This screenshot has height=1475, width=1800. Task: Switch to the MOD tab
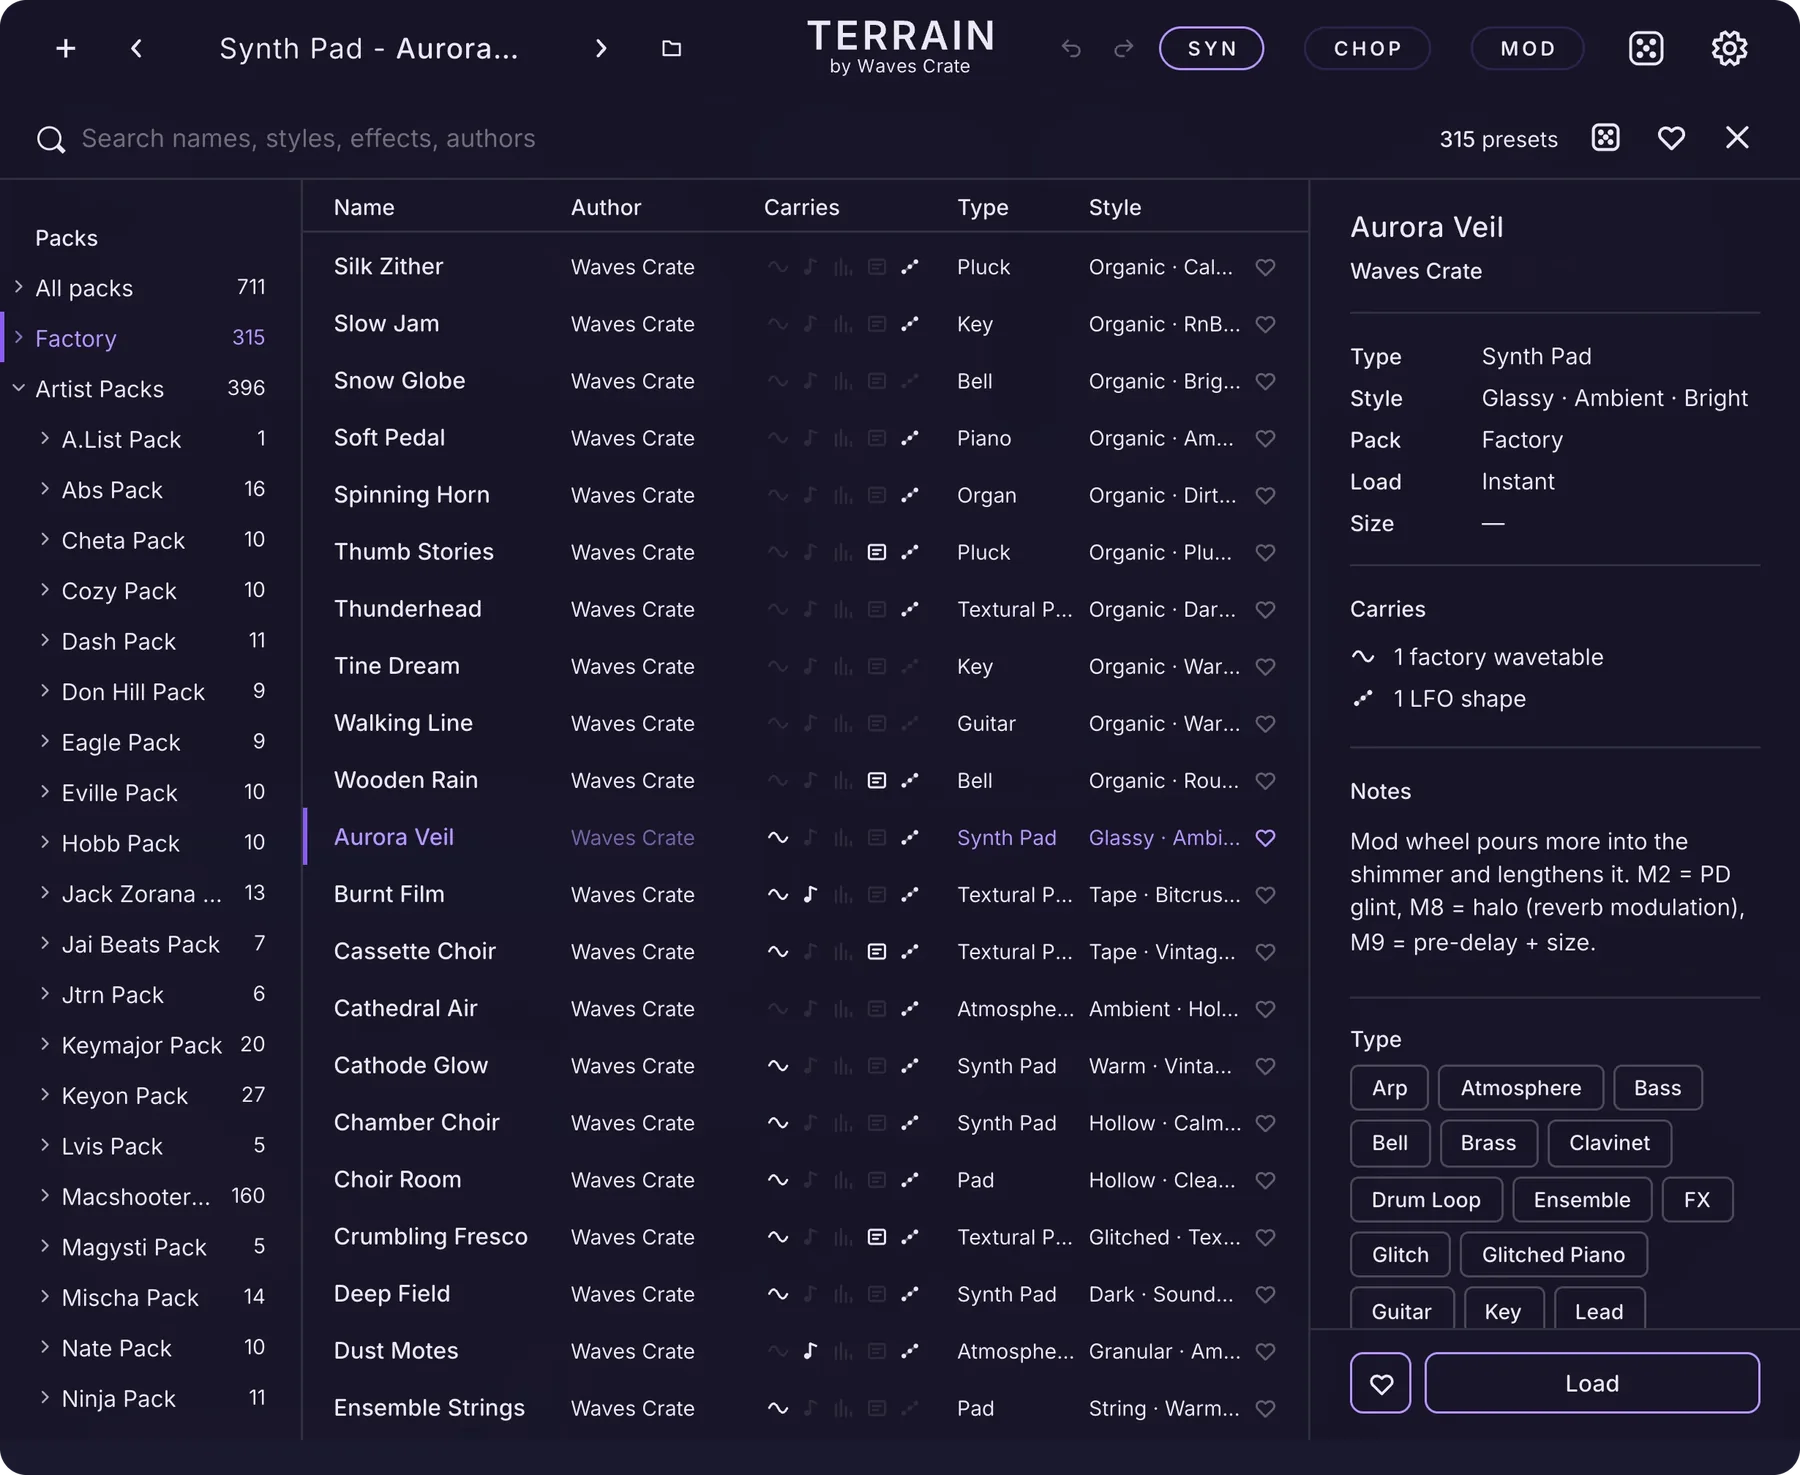pyautogui.click(x=1527, y=48)
